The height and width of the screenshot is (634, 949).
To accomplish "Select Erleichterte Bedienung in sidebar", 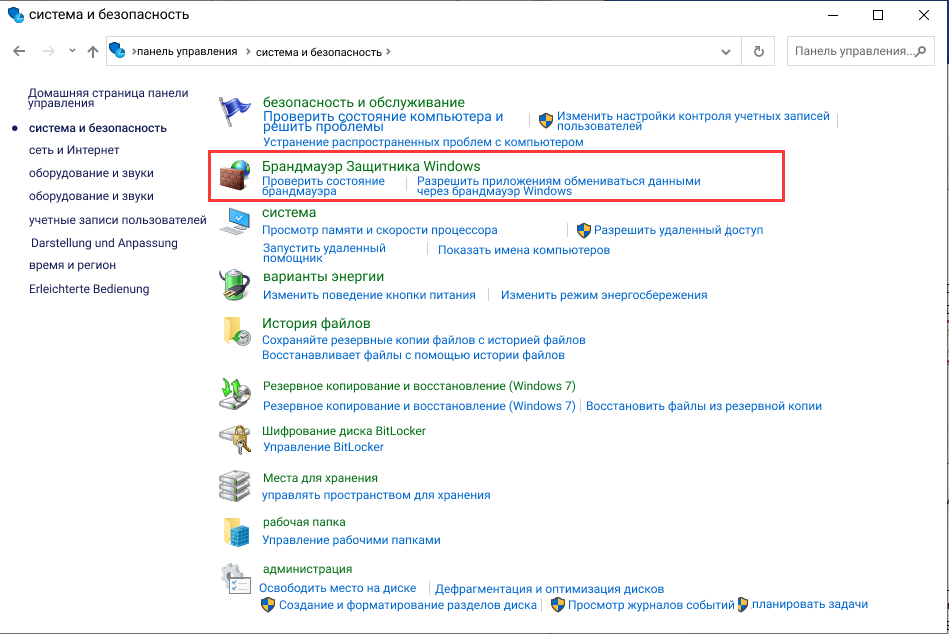I will tap(89, 289).
